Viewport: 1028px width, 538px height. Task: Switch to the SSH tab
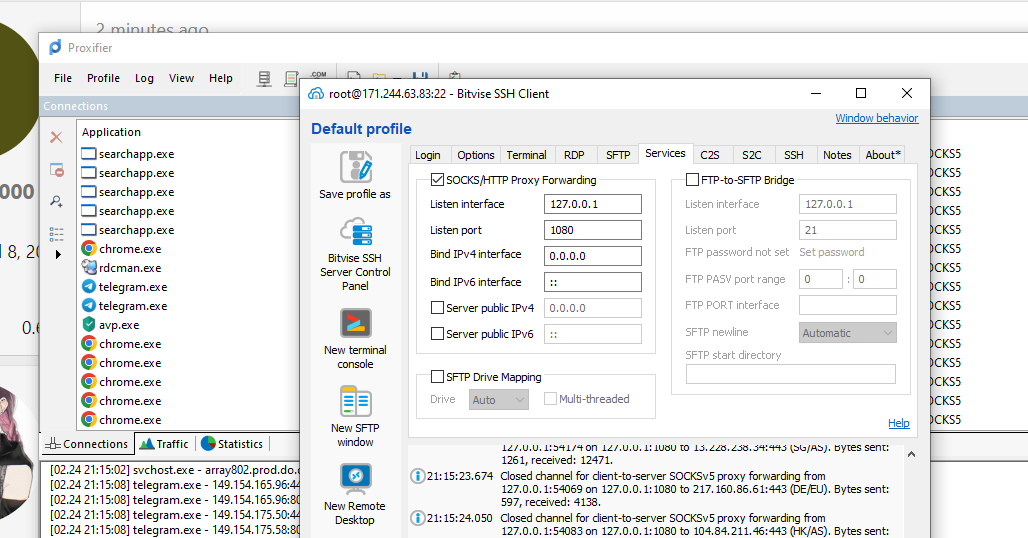[793, 155]
